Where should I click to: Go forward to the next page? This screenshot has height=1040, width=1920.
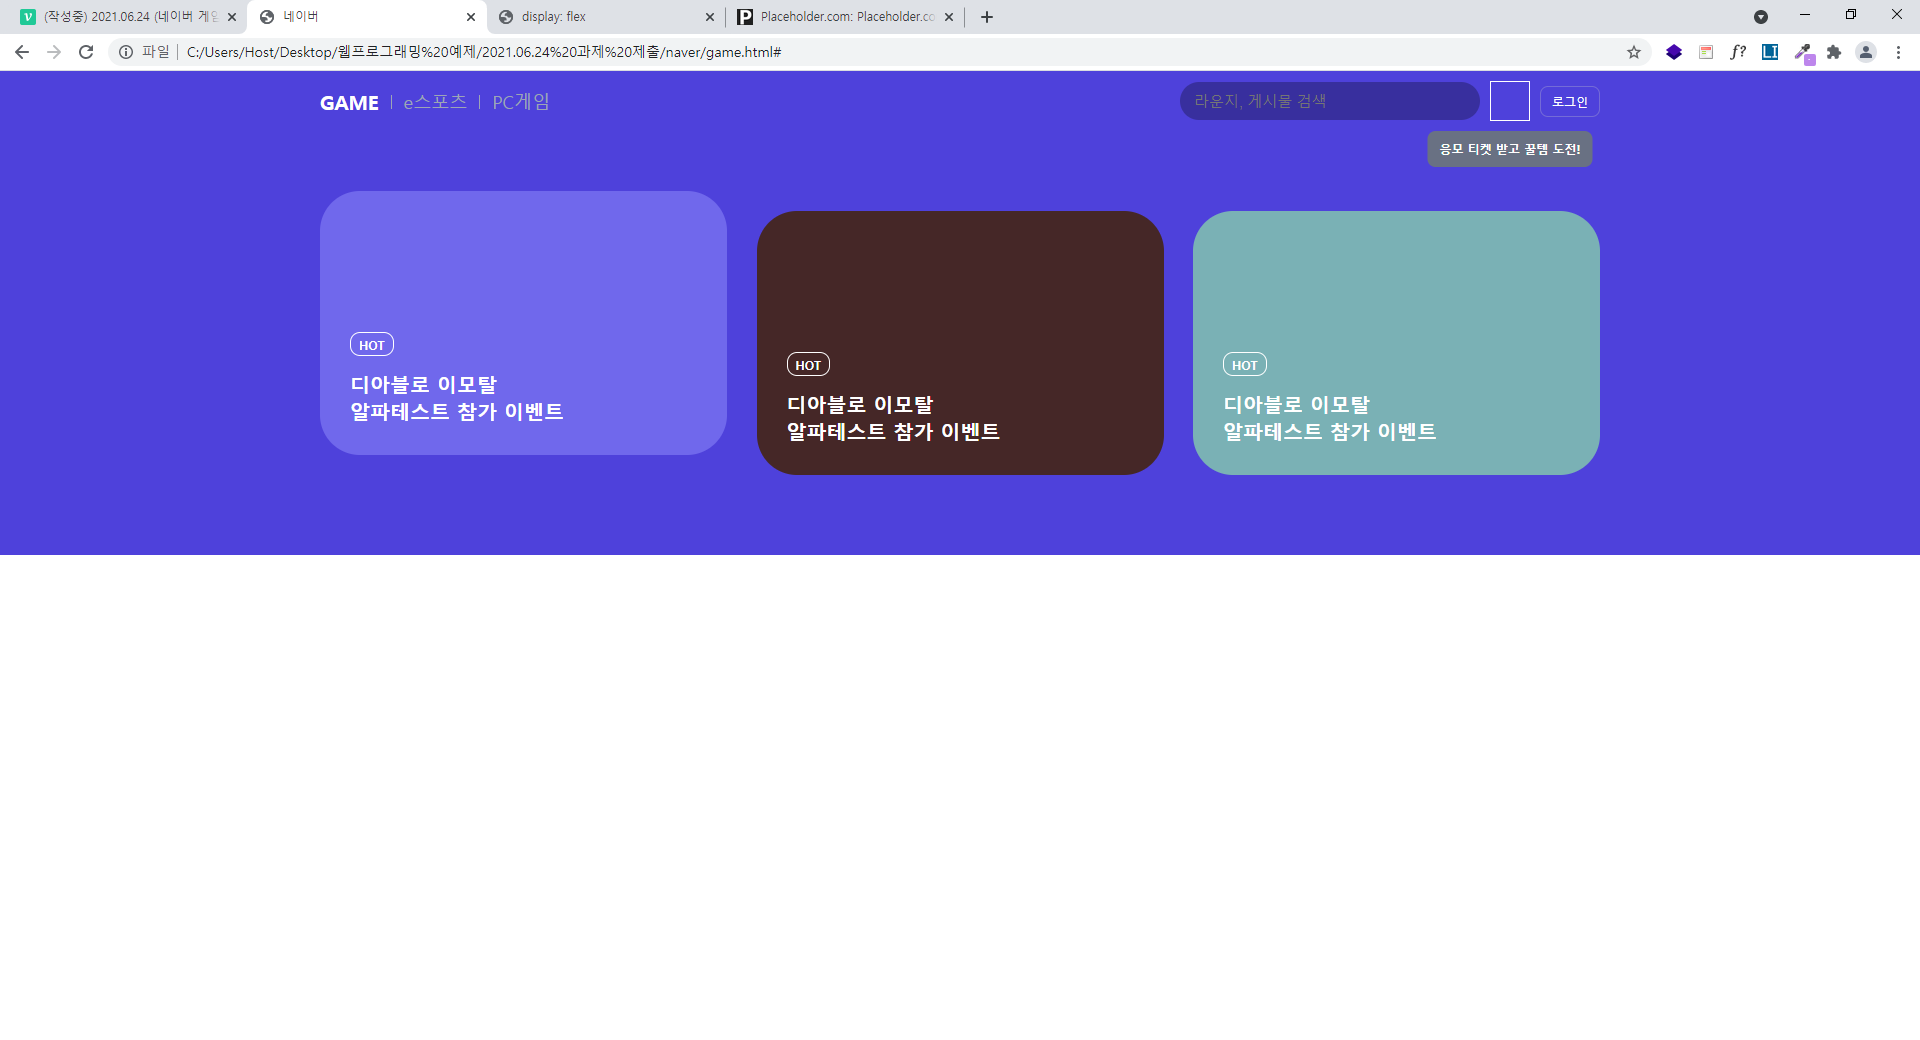point(54,52)
